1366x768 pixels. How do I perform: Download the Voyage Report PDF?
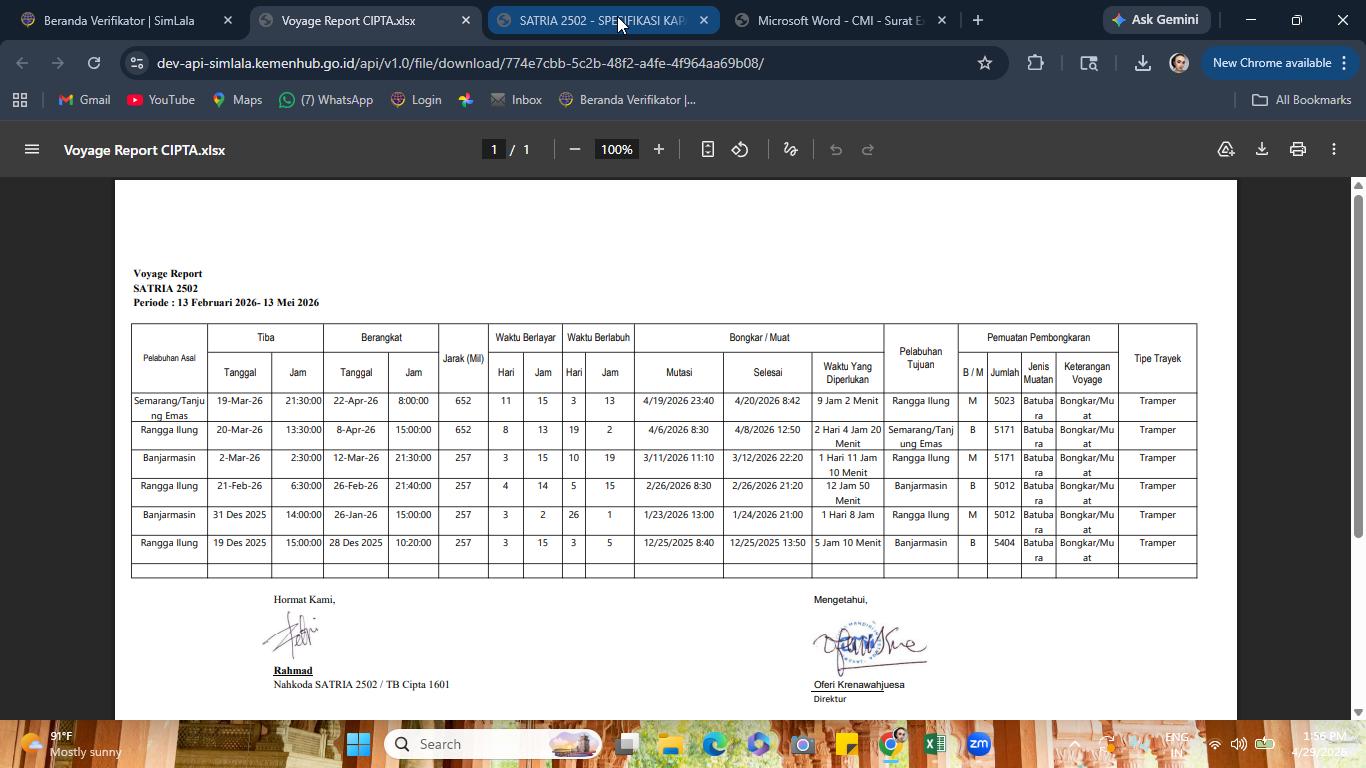[1262, 149]
